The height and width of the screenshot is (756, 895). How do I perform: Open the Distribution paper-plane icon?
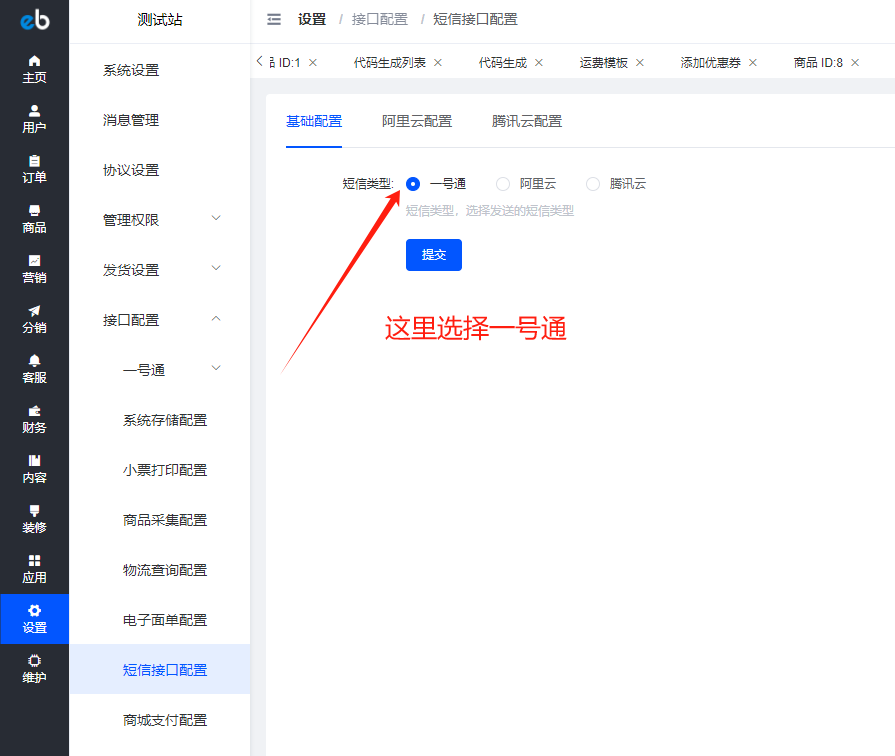click(x=34, y=311)
